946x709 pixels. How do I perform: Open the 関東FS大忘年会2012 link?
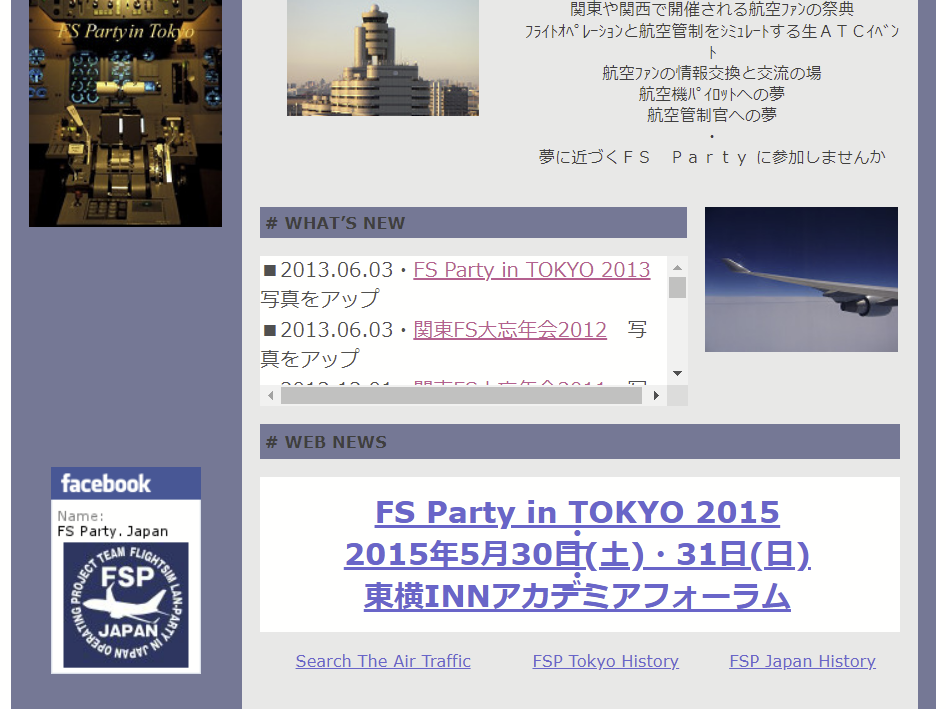510,329
